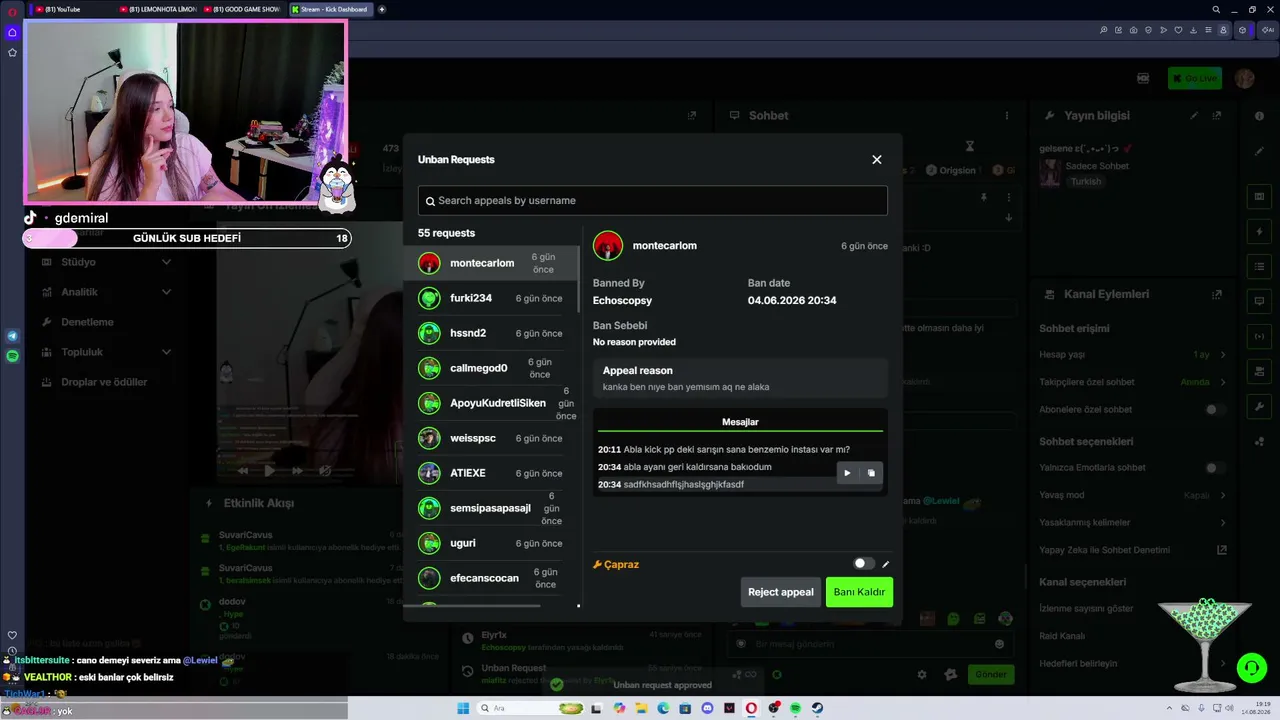Open Steam from the taskbar

[817, 708]
